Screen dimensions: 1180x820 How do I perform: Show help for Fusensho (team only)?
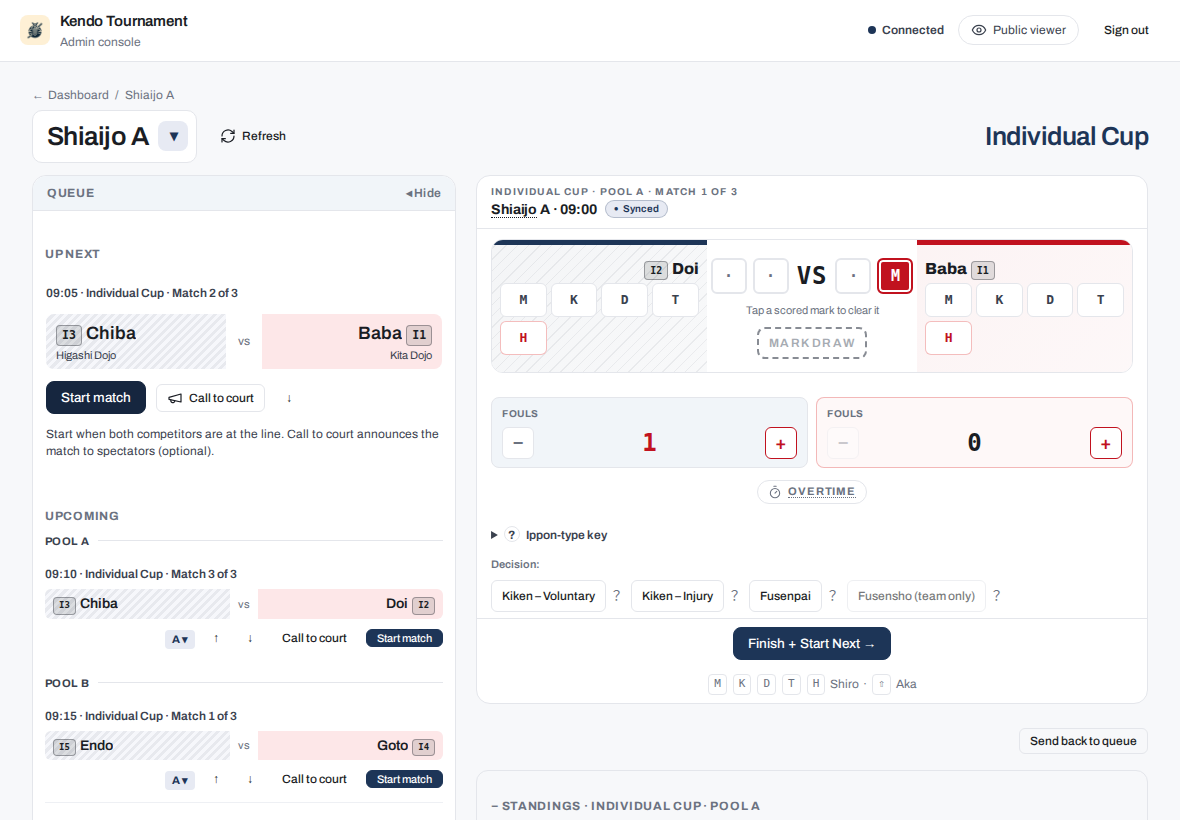[x=996, y=596]
